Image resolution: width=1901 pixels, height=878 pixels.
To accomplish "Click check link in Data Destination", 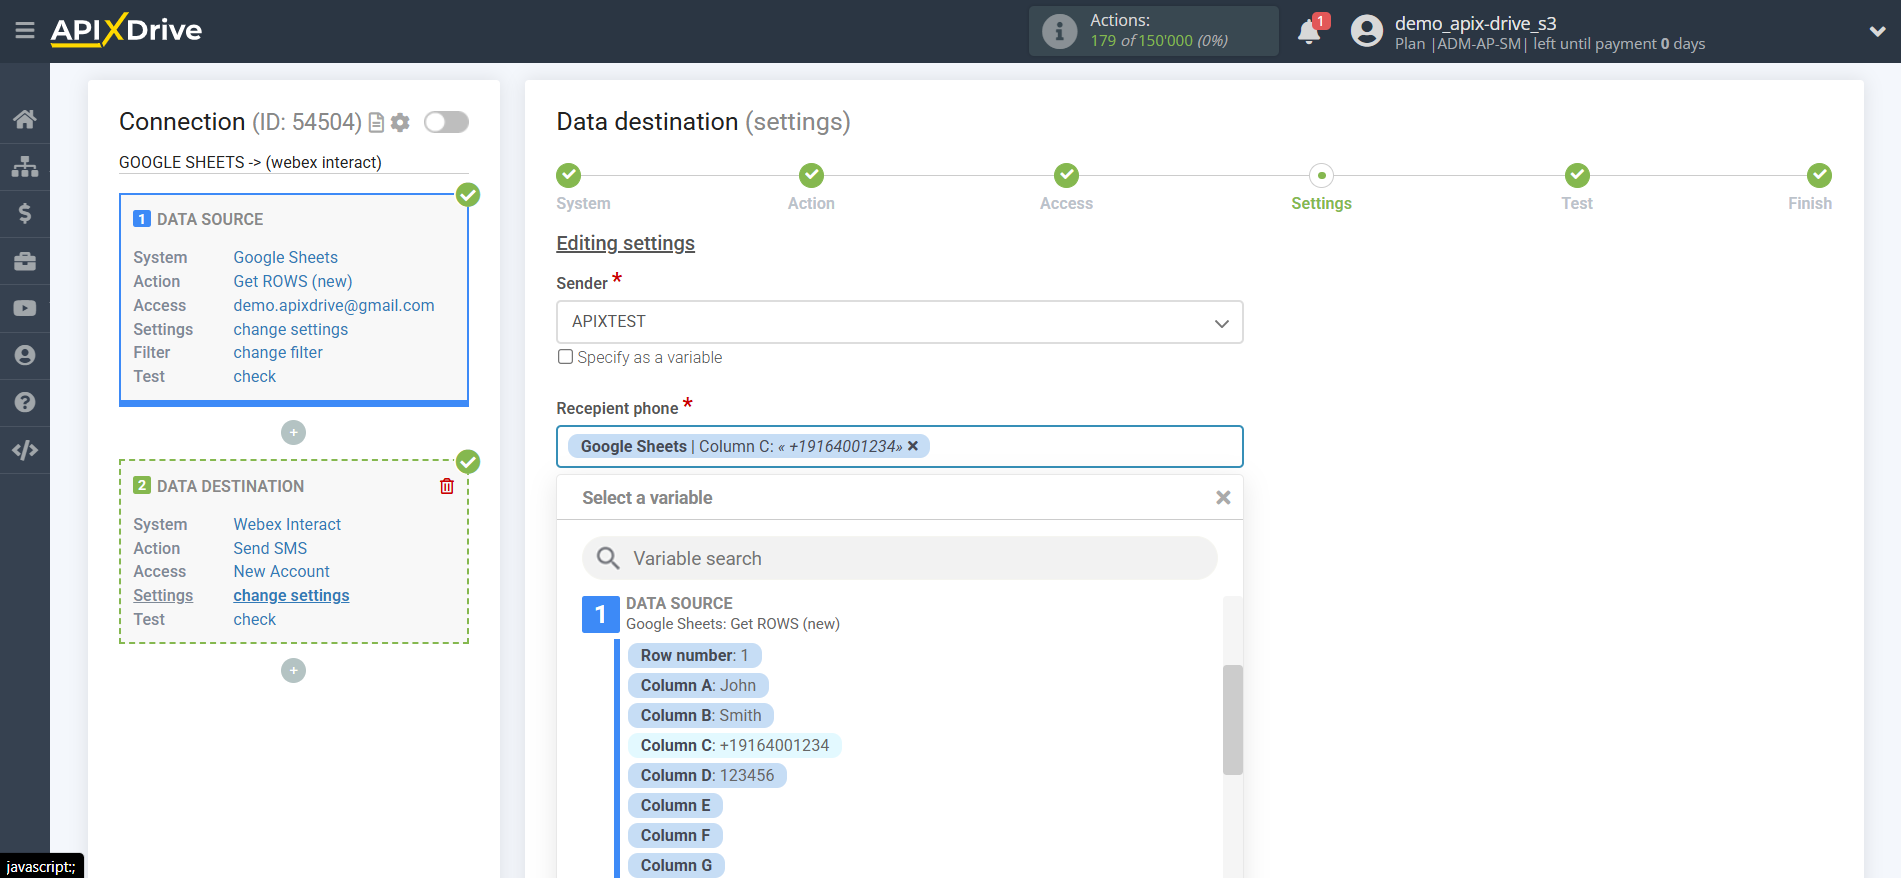I will pyautogui.click(x=255, y=619).
